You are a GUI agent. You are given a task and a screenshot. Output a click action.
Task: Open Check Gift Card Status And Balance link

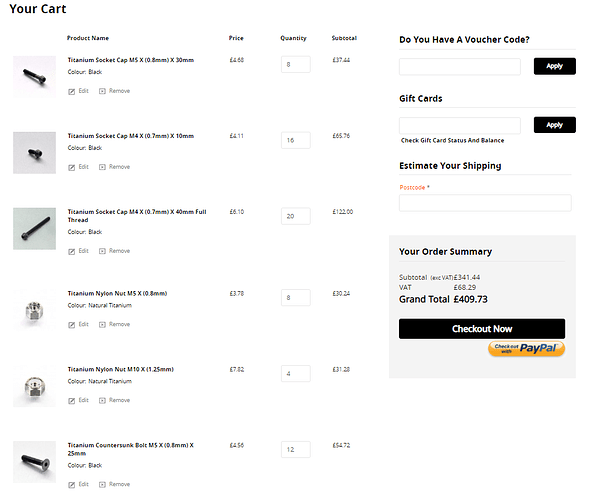452,140
